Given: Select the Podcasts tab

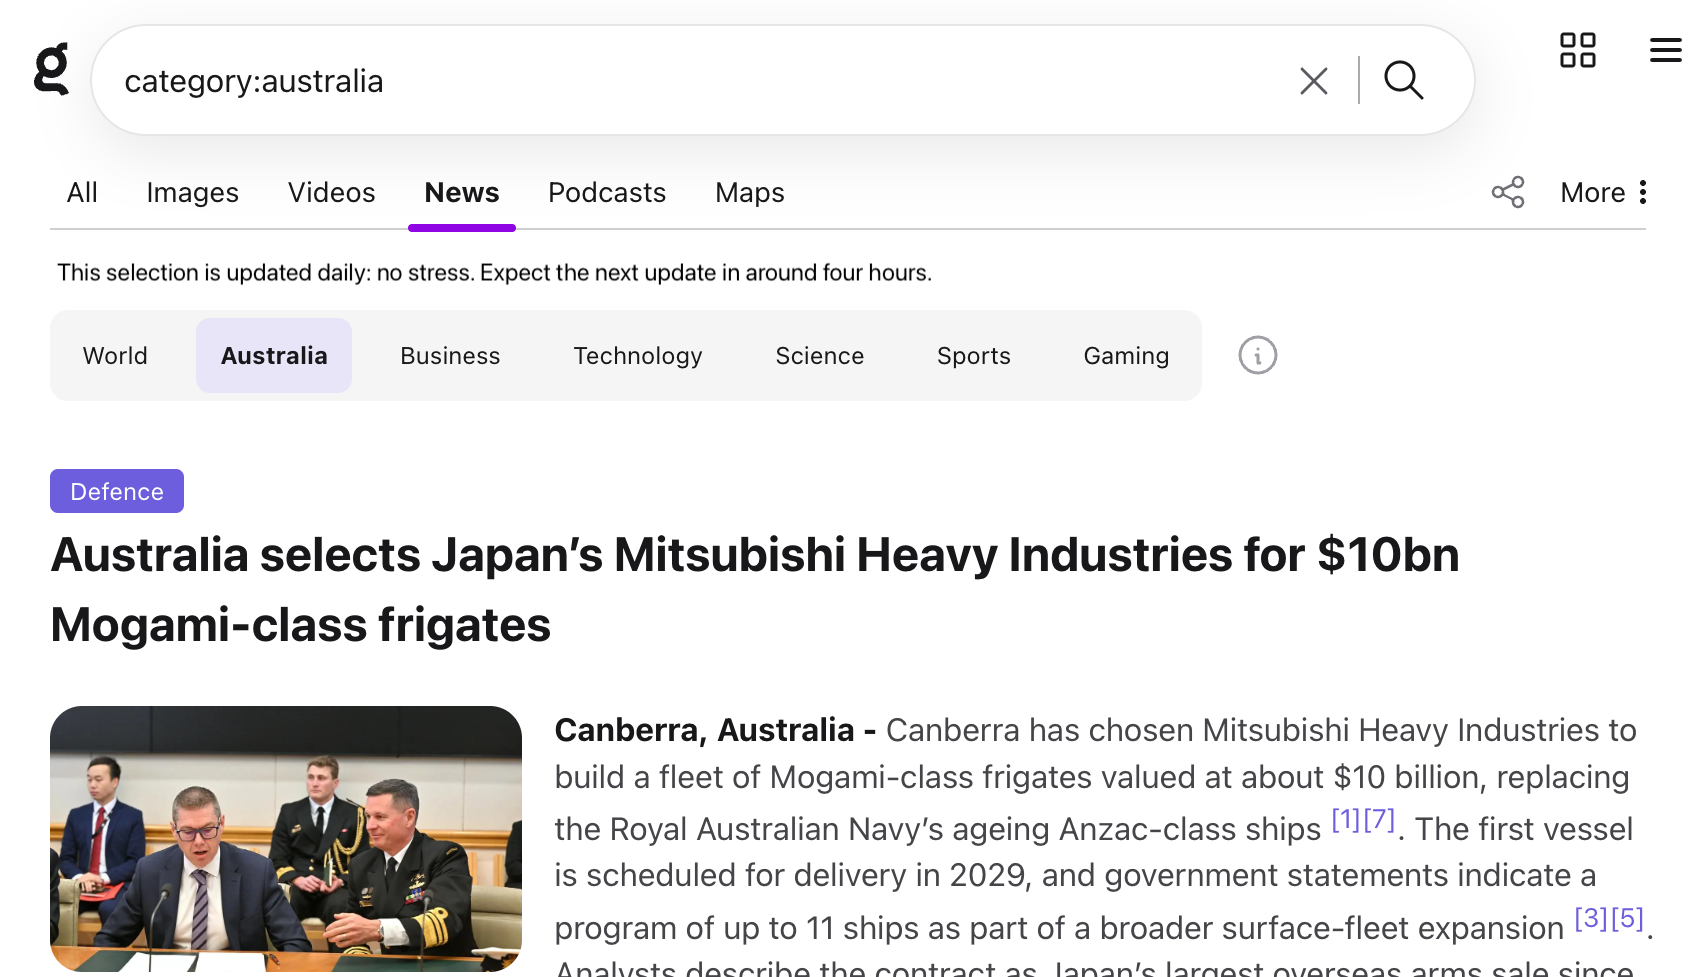Looking at the screenshot, I should (606, 192).
